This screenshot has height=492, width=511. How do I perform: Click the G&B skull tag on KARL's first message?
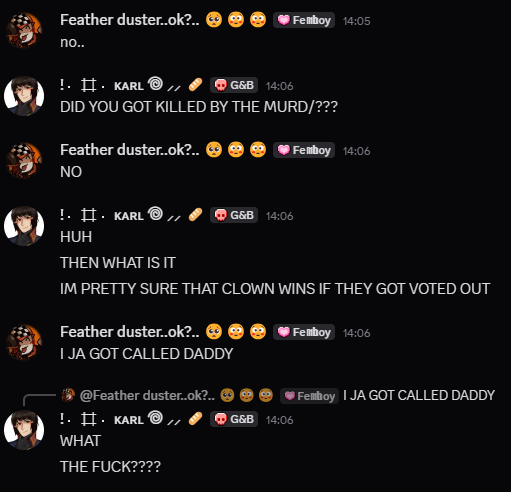point(234,85)
